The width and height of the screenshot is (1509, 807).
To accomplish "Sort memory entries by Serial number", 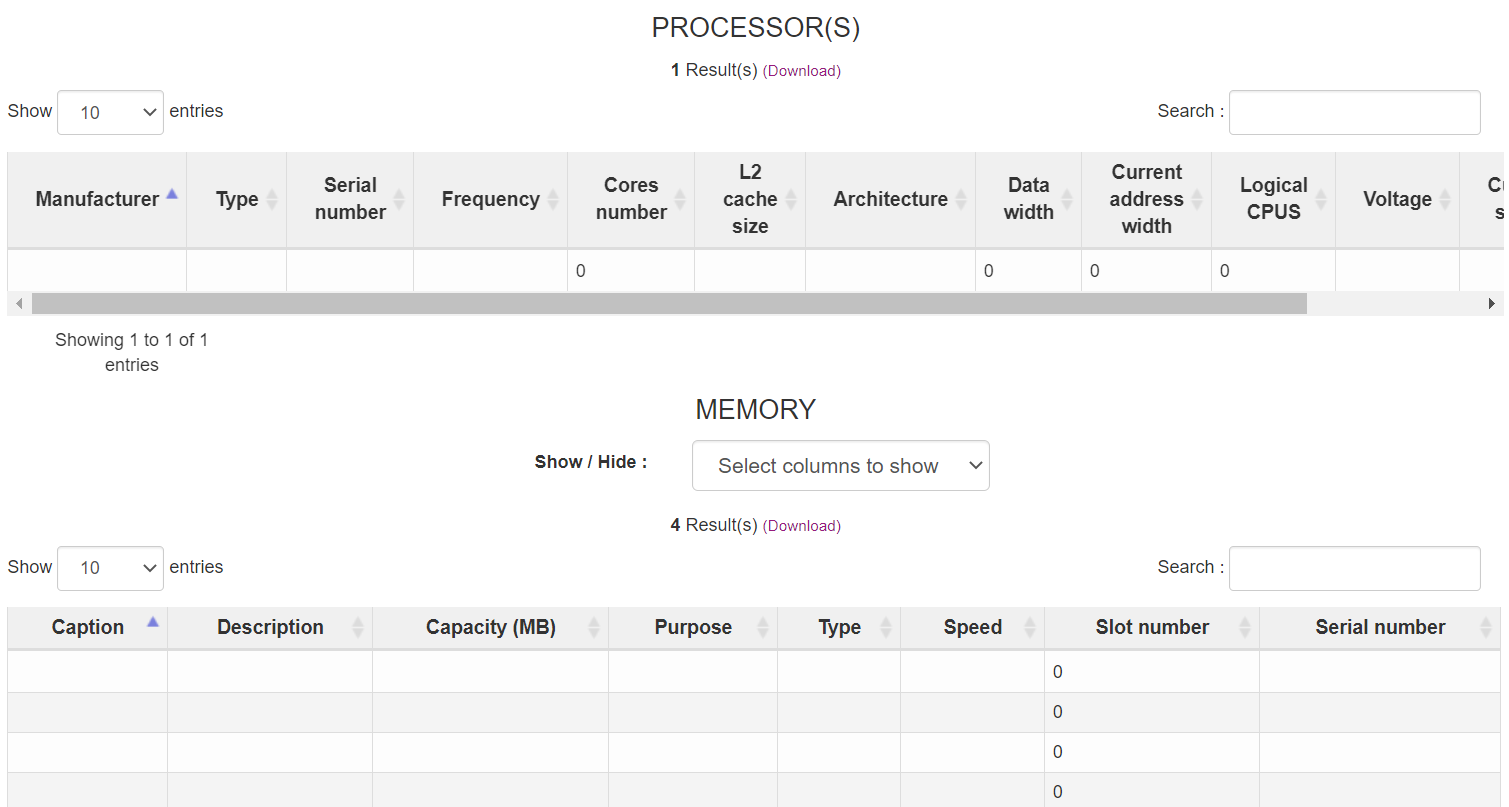I will [1380, 627].
